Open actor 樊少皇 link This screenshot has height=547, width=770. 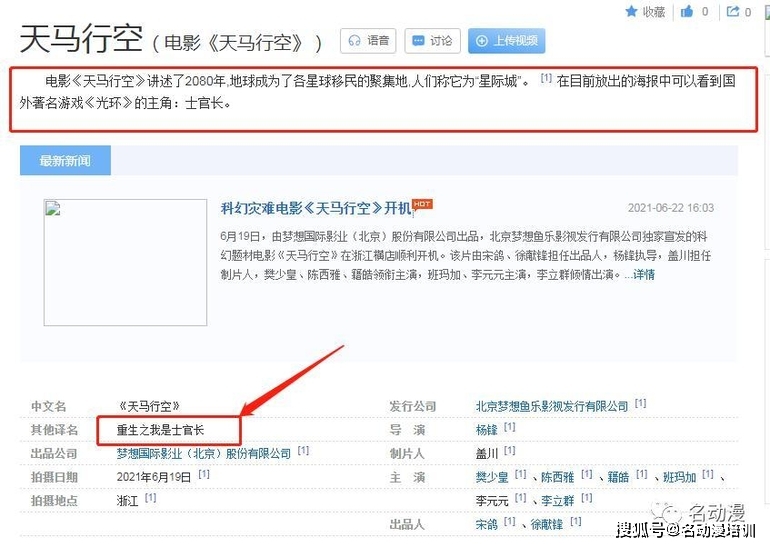click(492, 477)
